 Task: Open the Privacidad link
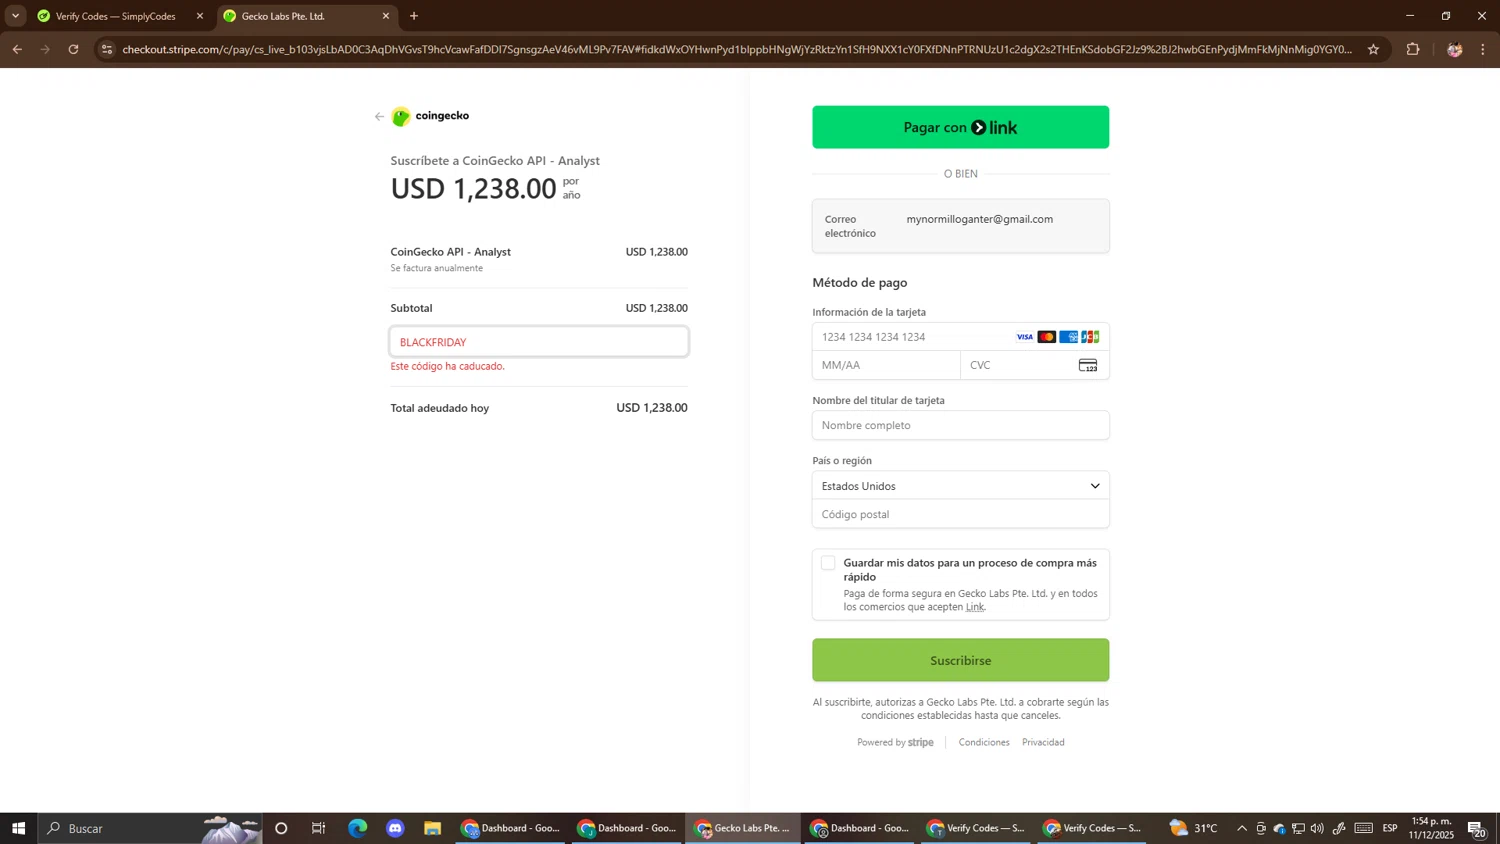(x=1043, y=742)
